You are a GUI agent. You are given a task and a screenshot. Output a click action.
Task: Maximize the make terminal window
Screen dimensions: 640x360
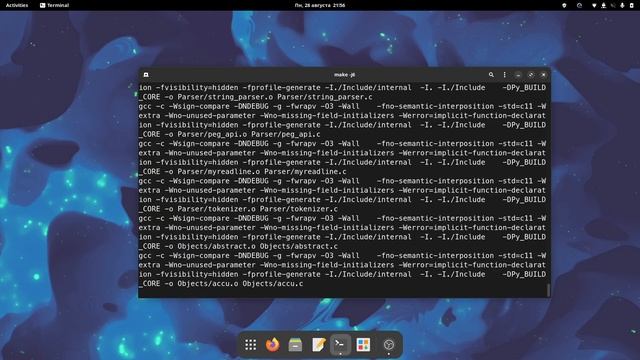tap(531, 75)
